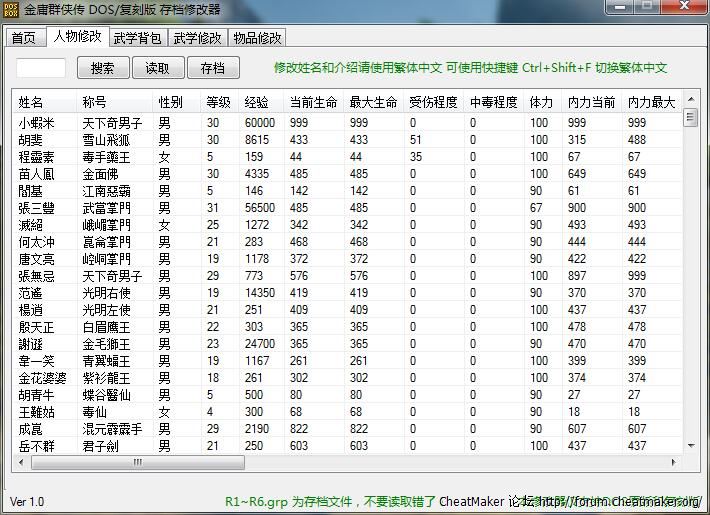
Task: Click horizontal scrollbar left arrow
Action: (22, 463)
